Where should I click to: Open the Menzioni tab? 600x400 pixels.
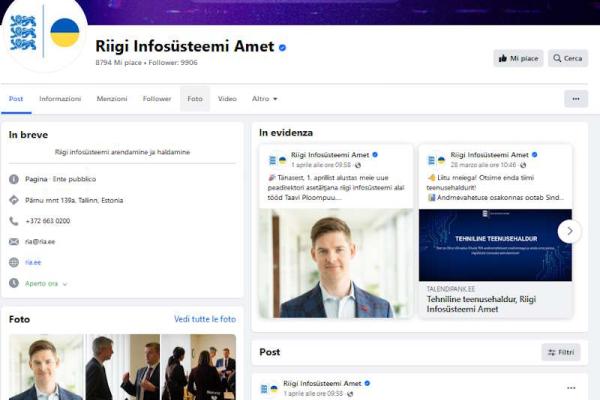[x=112, y=99]
